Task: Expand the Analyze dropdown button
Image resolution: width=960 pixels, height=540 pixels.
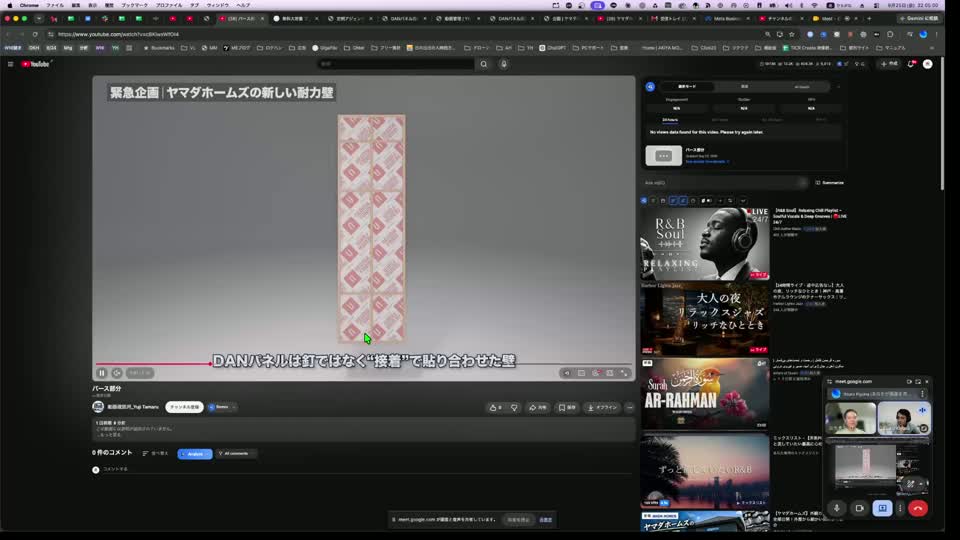Action: point(195,454)
